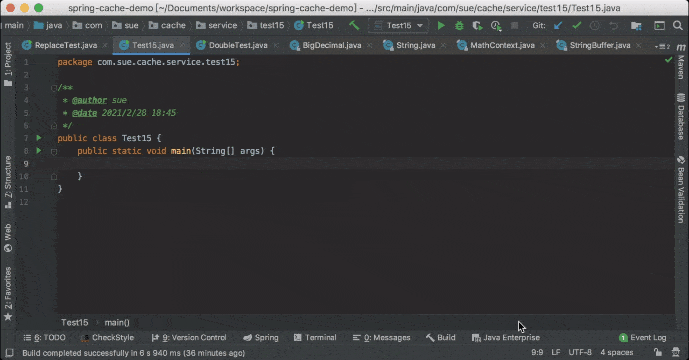Toggle read-only lock in status bar
The height and width of the screenshot is (360, 689).
[x=658, y=352]
